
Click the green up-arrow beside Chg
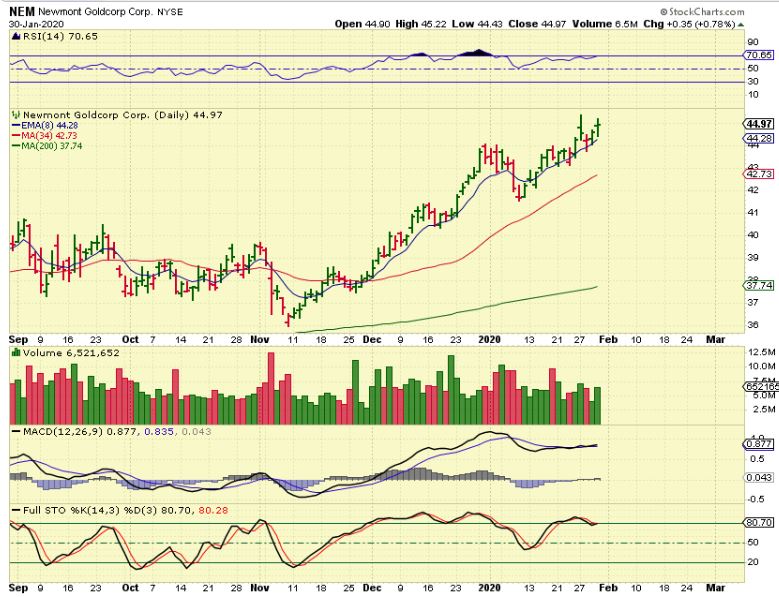pyautogui.click(x=741, y=24)
